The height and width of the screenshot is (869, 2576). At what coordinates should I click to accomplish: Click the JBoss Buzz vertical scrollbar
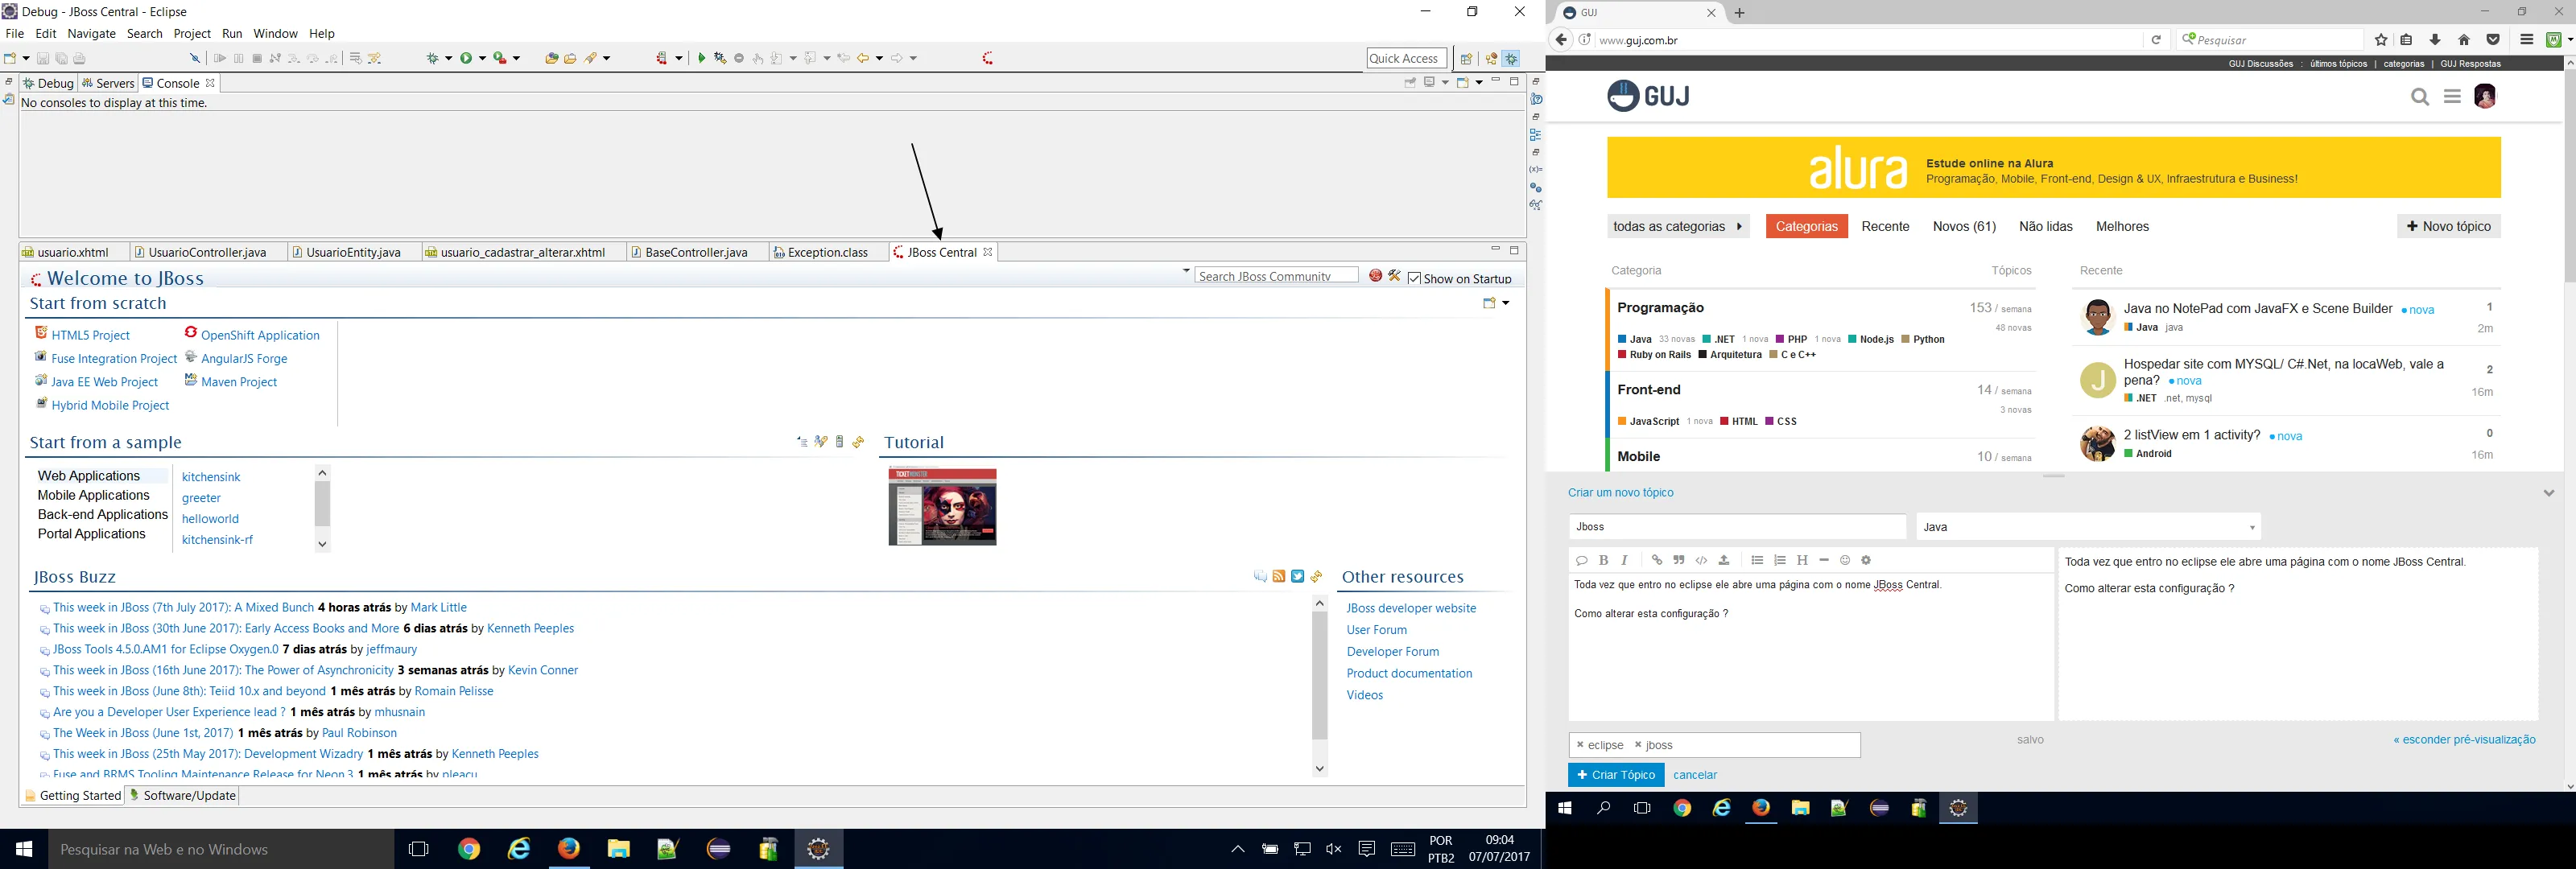(1319, 676)
